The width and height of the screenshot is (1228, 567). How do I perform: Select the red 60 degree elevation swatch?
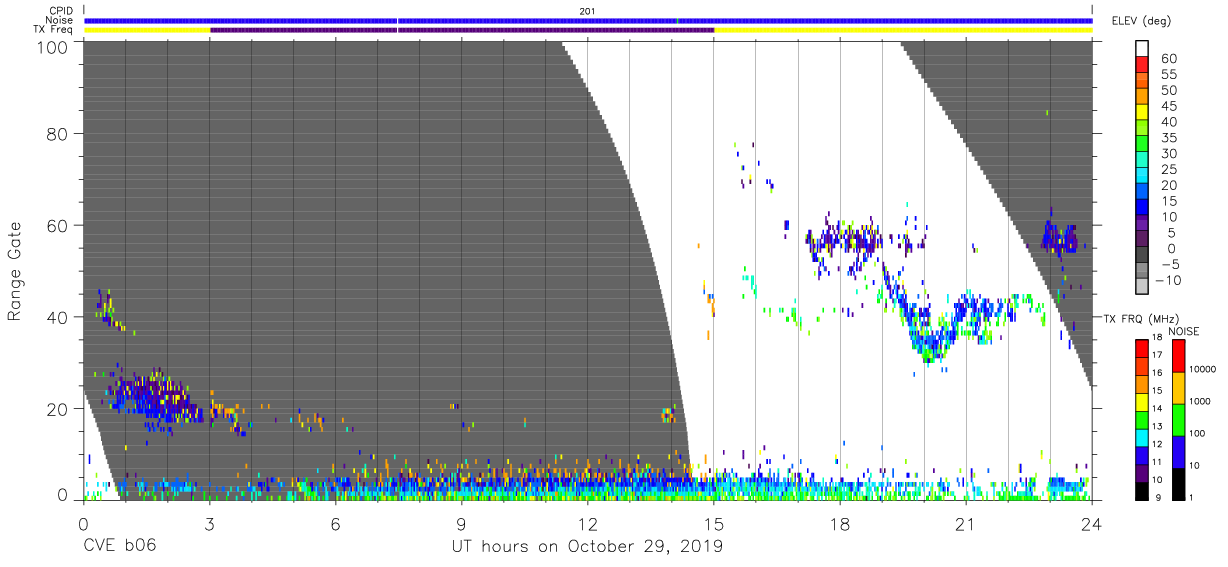(x=1143, y=65)
